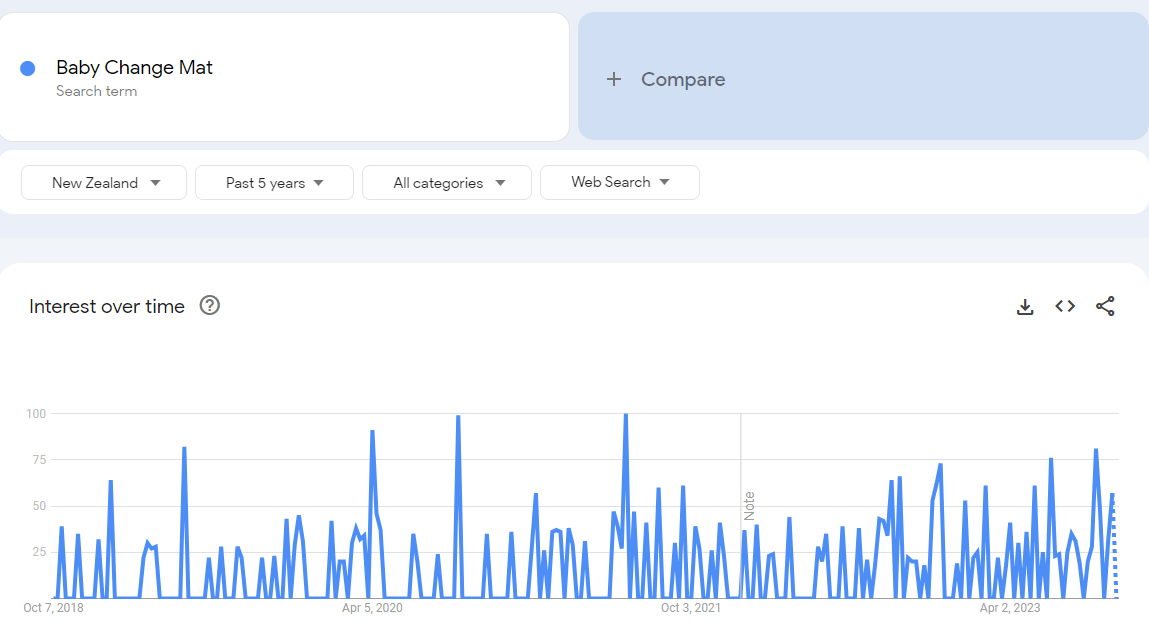Image resolution: width=1149 pixels, height=635 pixels.
Task: Change the Past 5 years time range
Action: 274,182
